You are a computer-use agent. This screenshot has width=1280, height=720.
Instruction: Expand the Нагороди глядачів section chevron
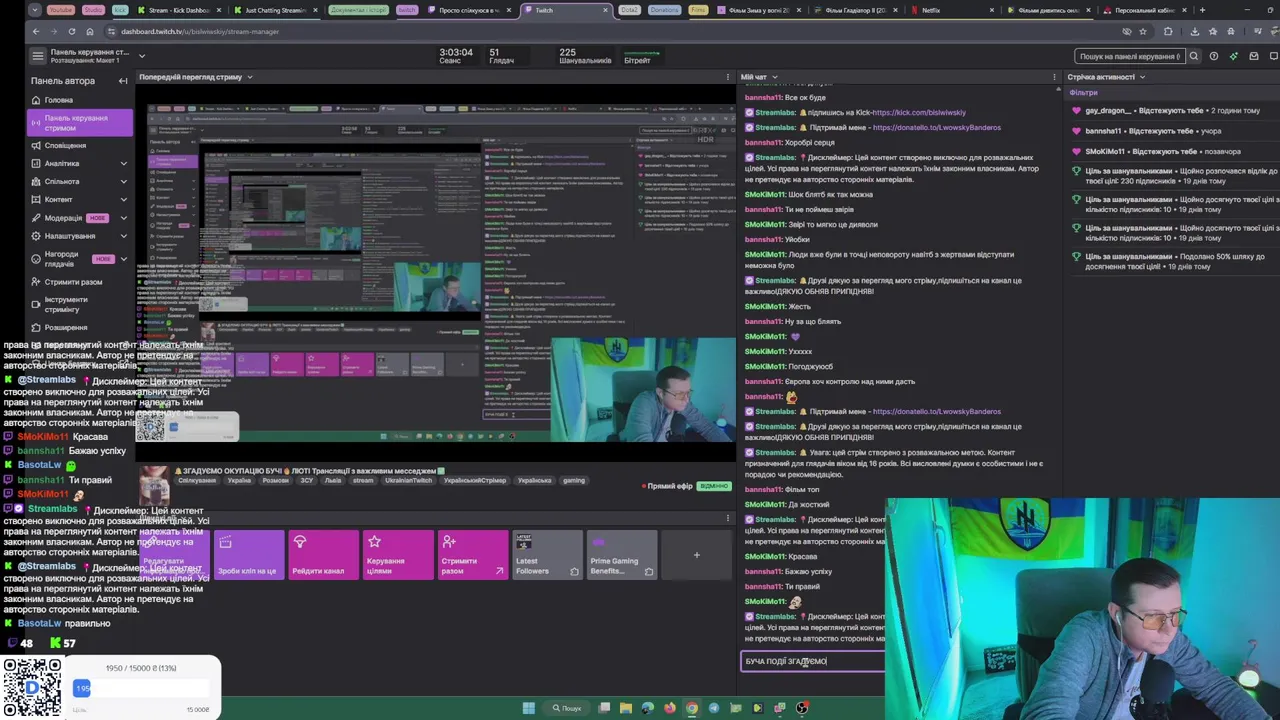tap(124, 258)
